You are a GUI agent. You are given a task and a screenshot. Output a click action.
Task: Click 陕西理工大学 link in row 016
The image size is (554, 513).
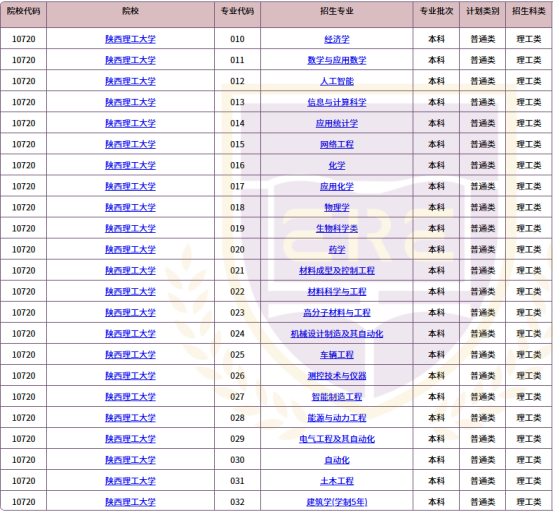(x=130, y=165)
